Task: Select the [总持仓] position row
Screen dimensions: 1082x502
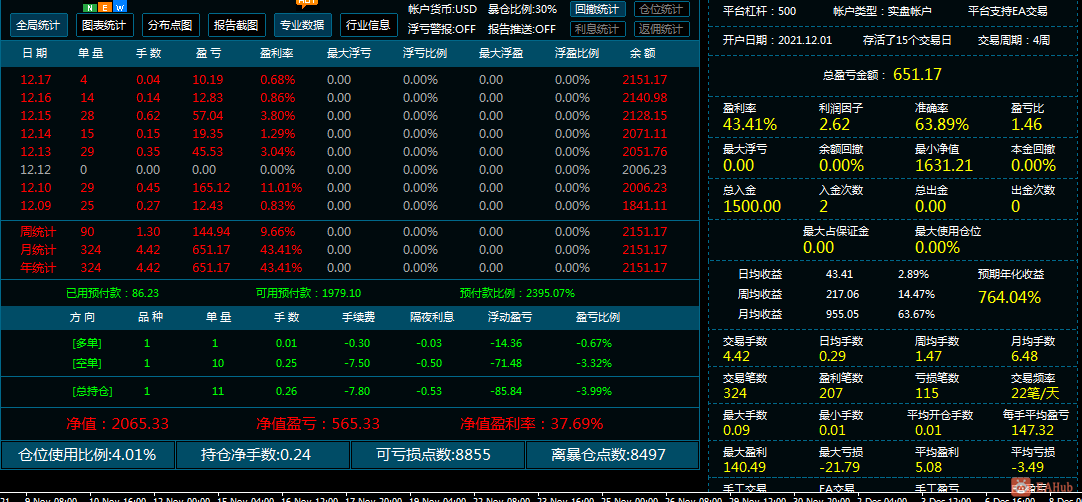Action: coord(349,391)
